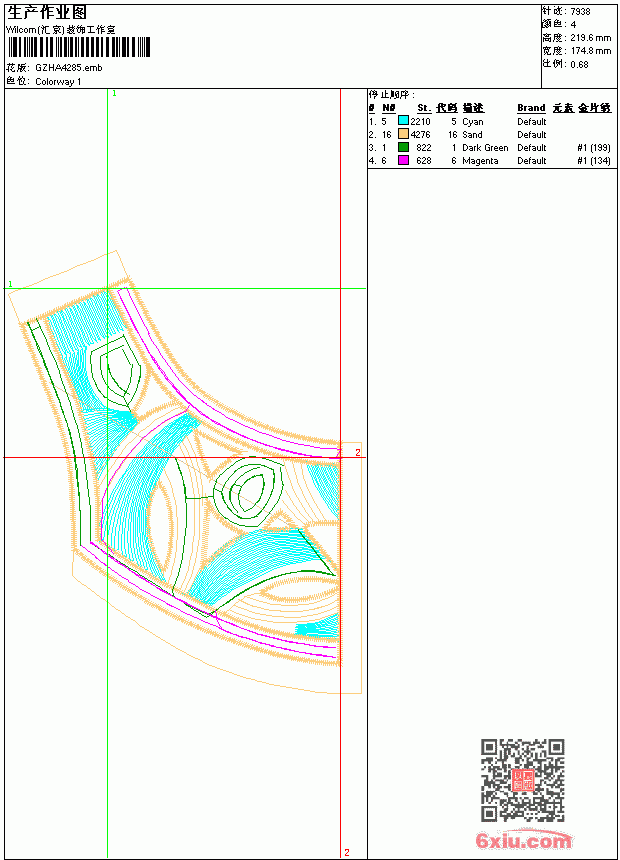The image size is (620, 860).
Task: Select the Brand column header
Action: pos(531,108)
